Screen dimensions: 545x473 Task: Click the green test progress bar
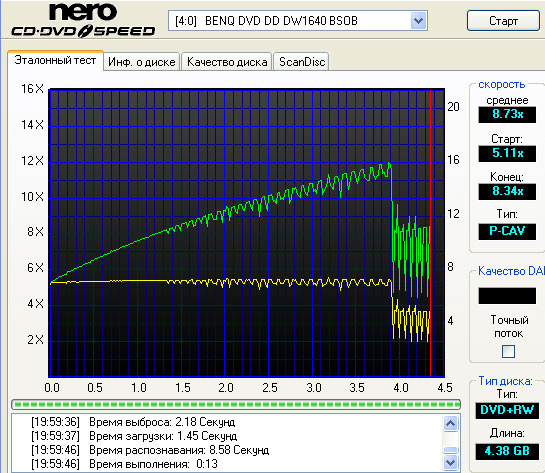coord(236,404)
